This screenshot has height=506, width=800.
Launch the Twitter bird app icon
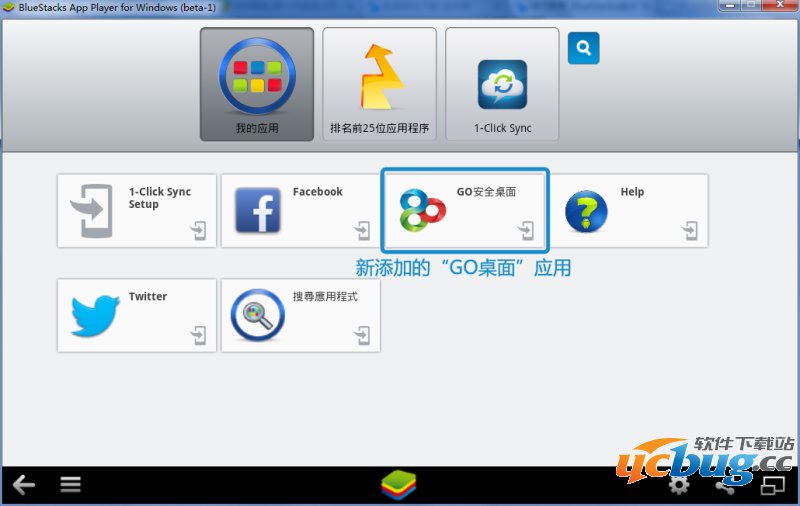click(x=95, y=315)
